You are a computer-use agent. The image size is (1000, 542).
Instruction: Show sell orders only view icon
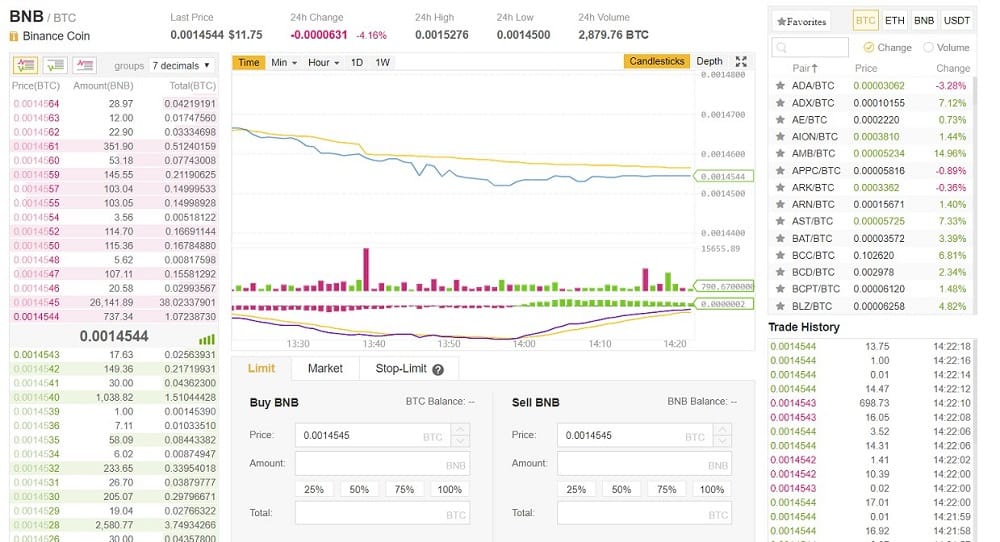click(84, 64)
